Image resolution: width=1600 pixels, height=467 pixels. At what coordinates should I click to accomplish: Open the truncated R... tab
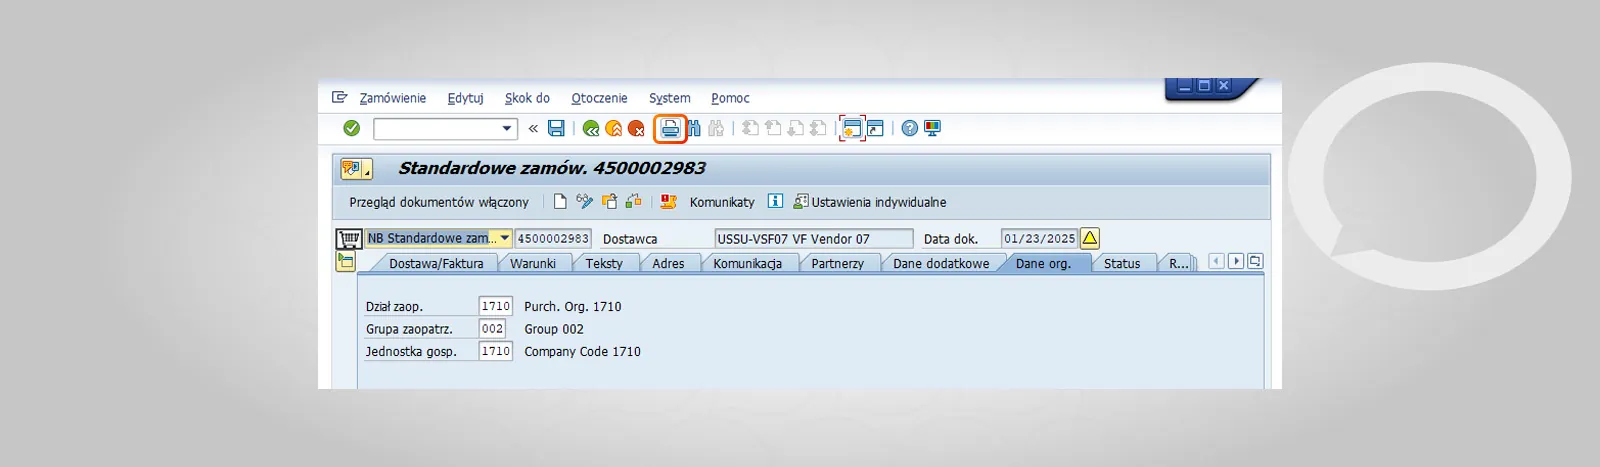(1179, 263)
